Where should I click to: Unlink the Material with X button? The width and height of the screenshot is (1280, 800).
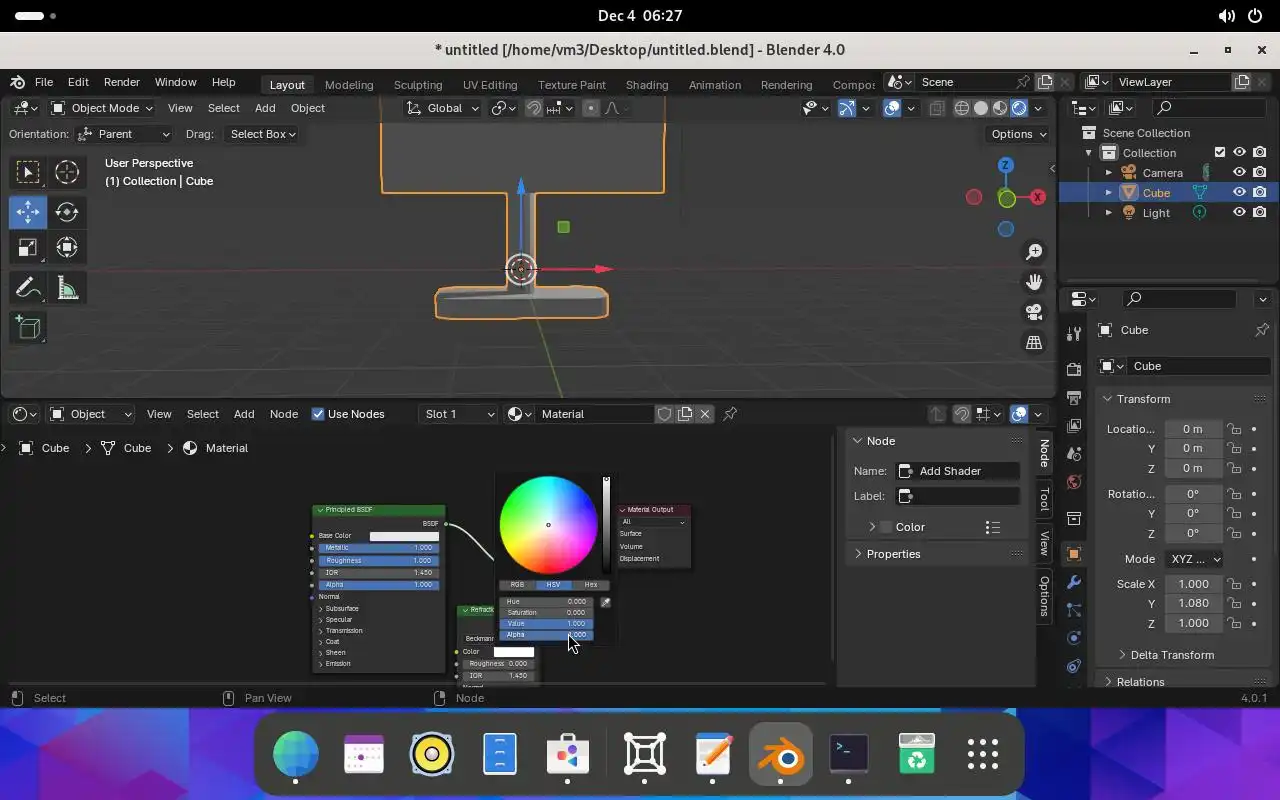tap(705, 414)
